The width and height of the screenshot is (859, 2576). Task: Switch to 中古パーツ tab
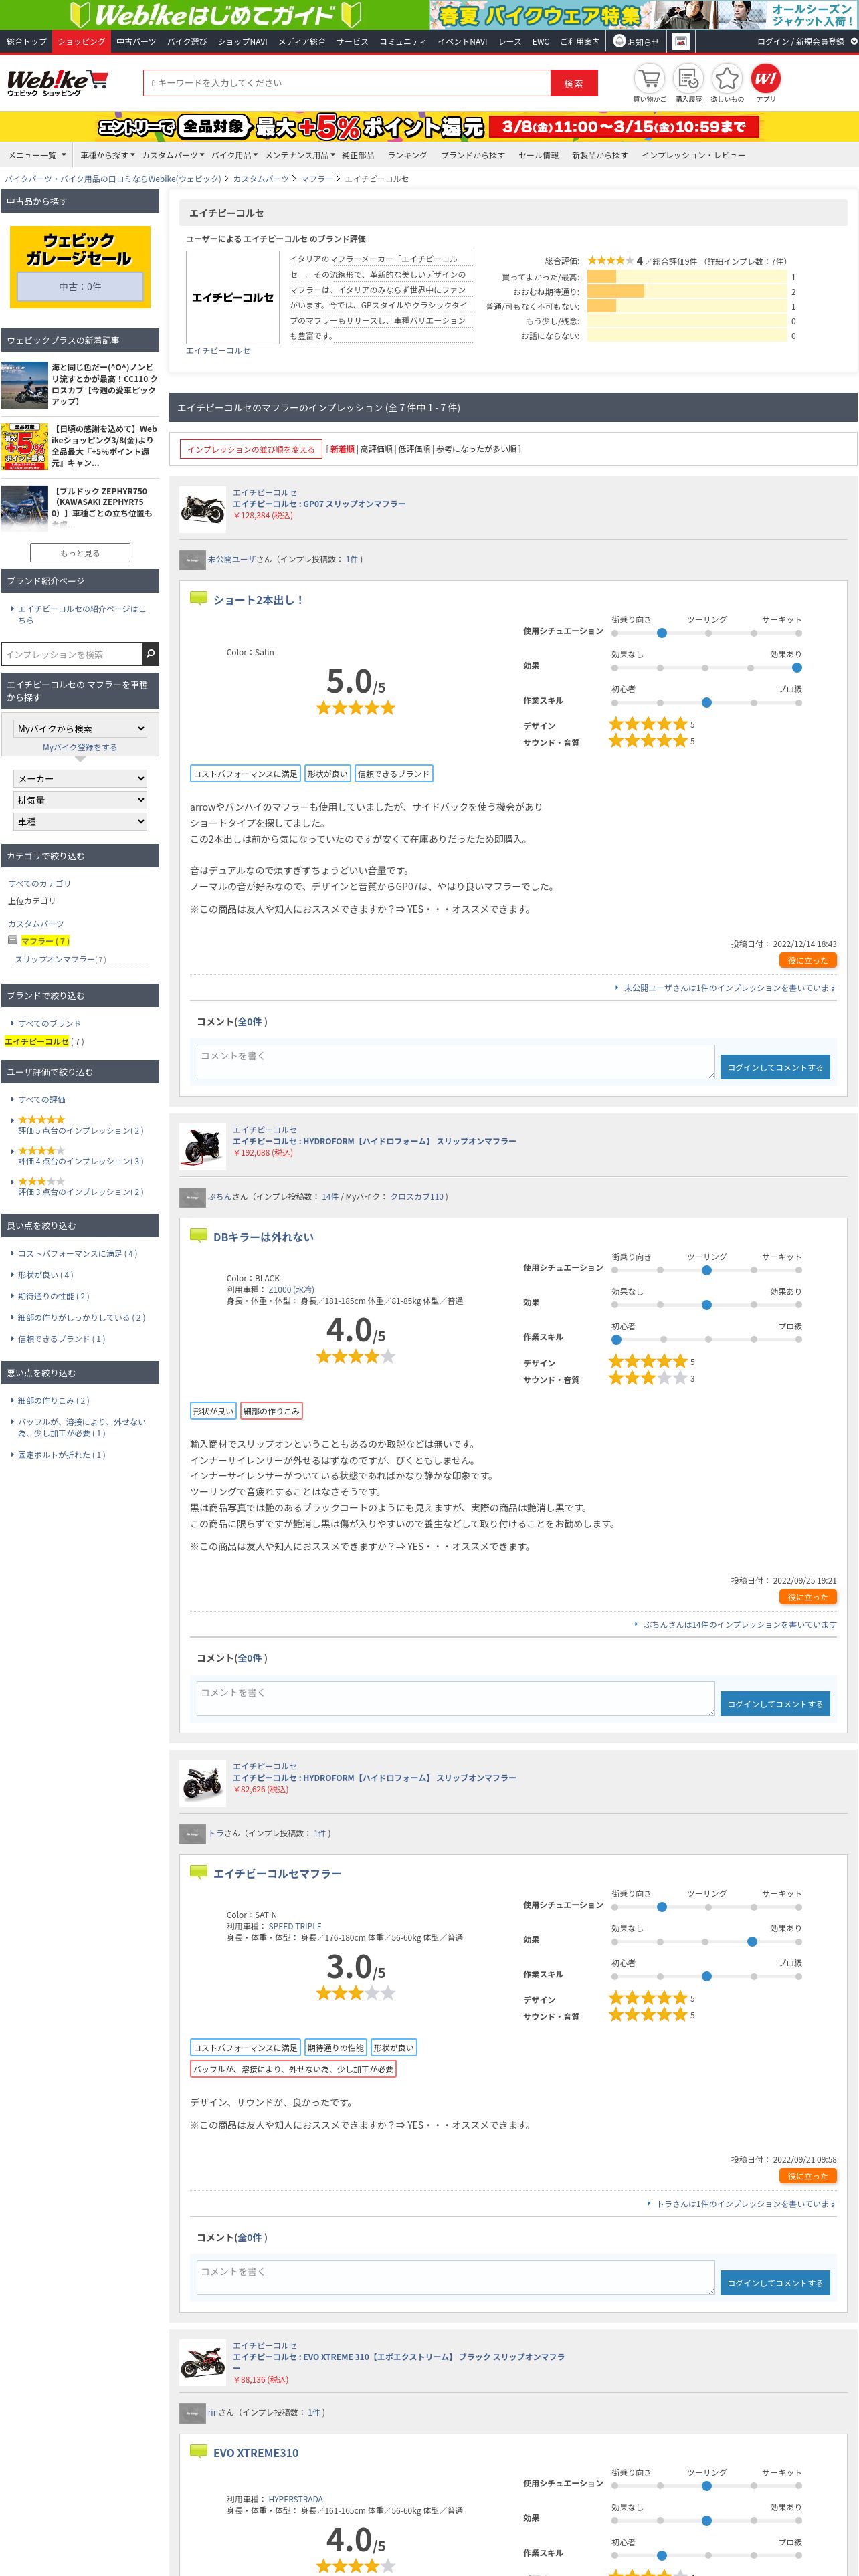tap(136, 42)
